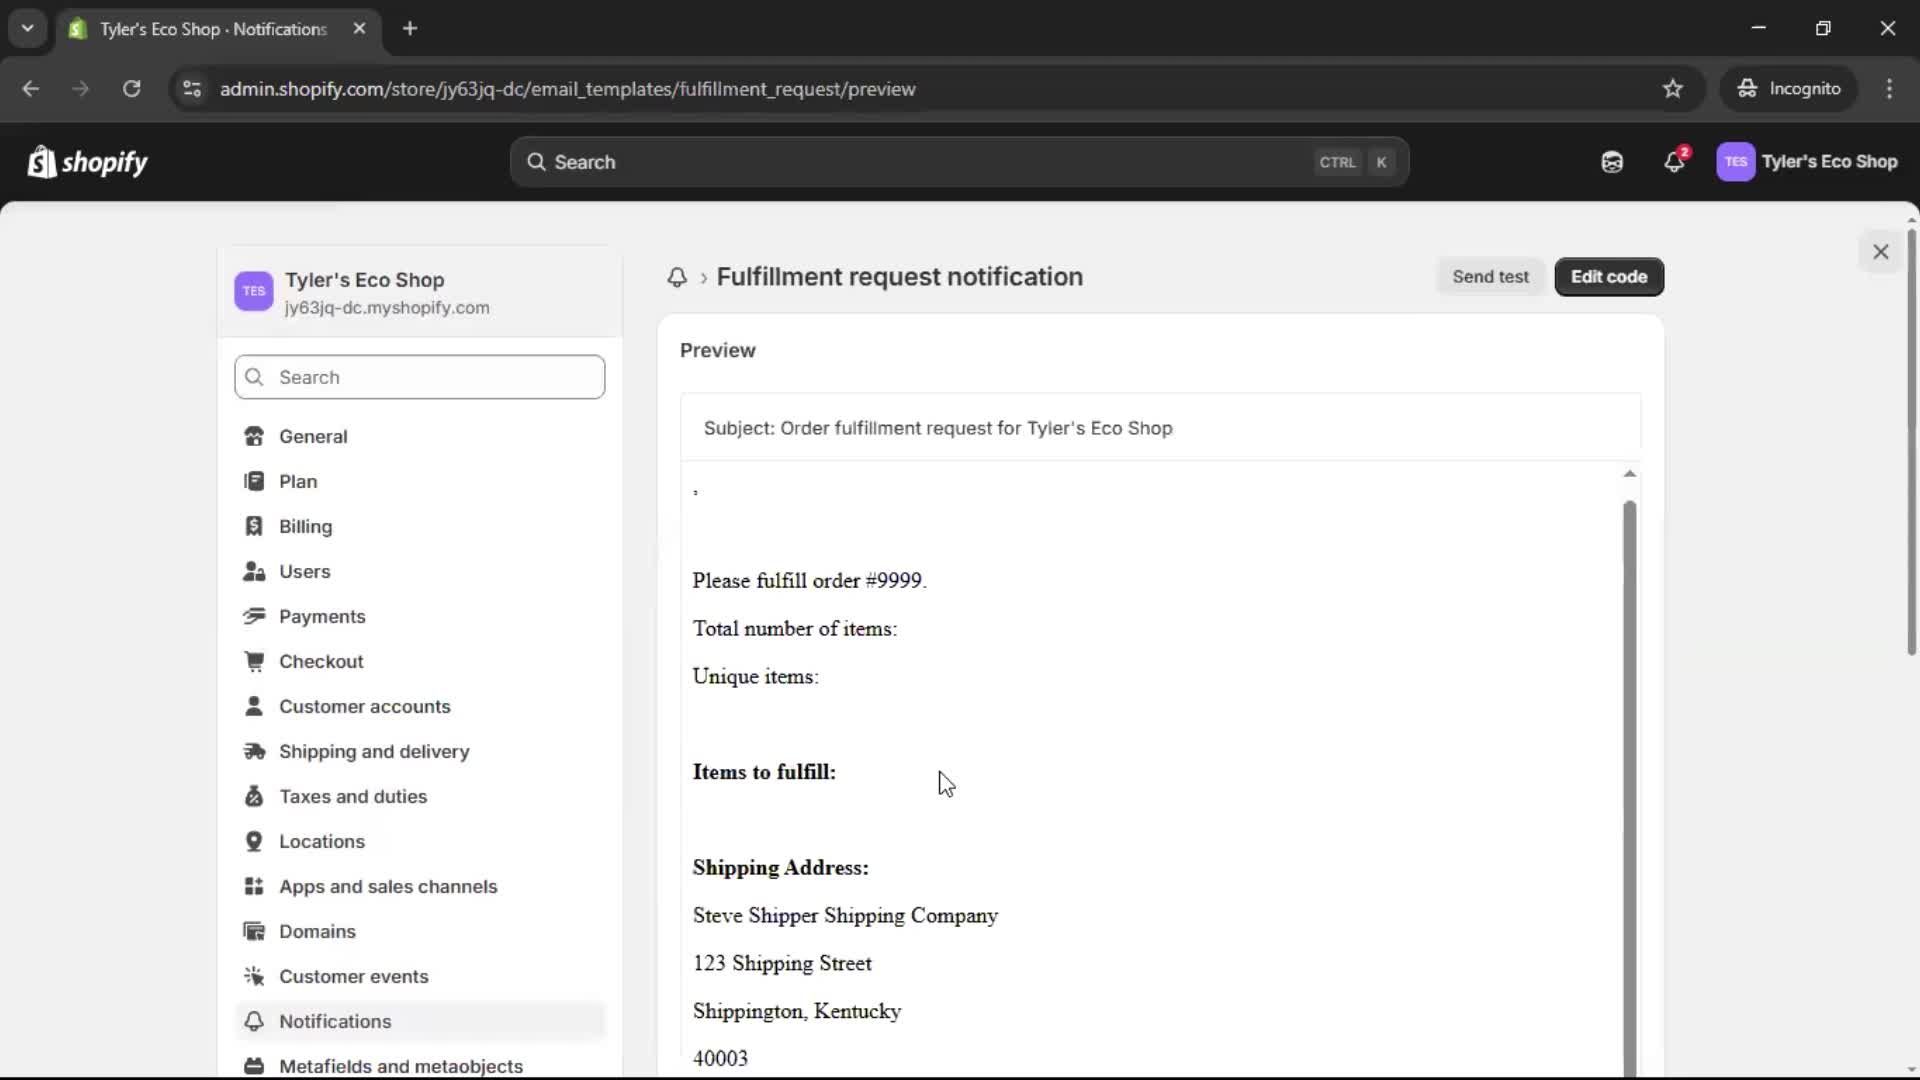This screenshot has height=1080, width=1920.
Task: Select the Payments settings icon
Action: click(x=254, y=616)
